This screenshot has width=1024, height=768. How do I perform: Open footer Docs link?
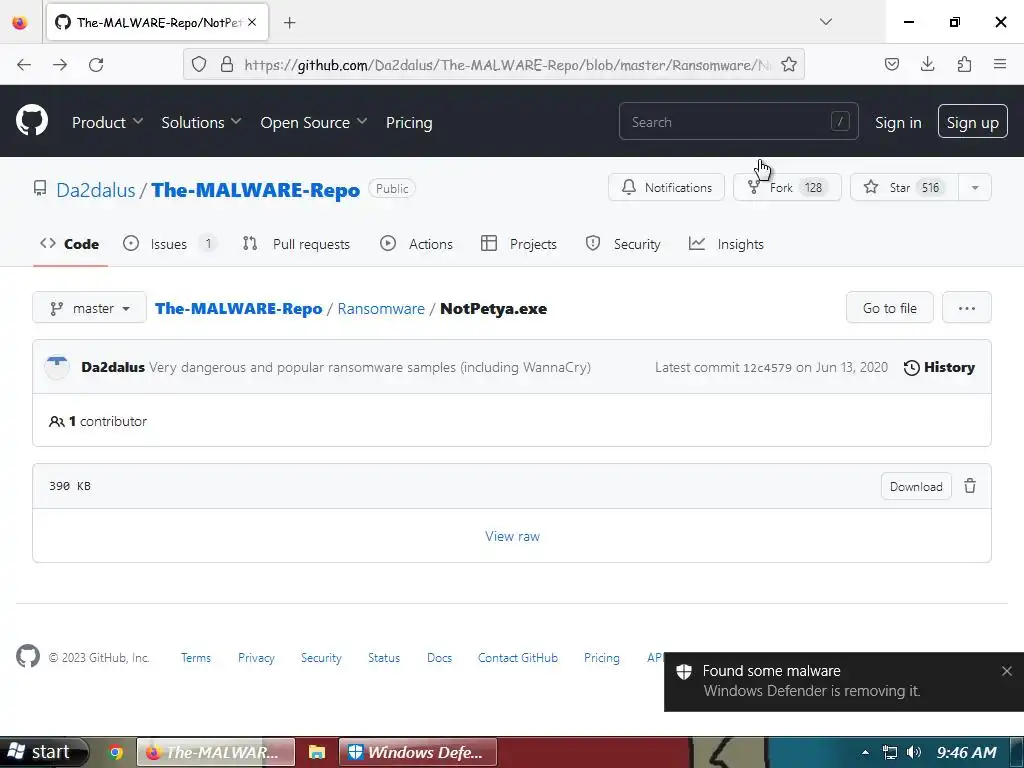(439, 658)
